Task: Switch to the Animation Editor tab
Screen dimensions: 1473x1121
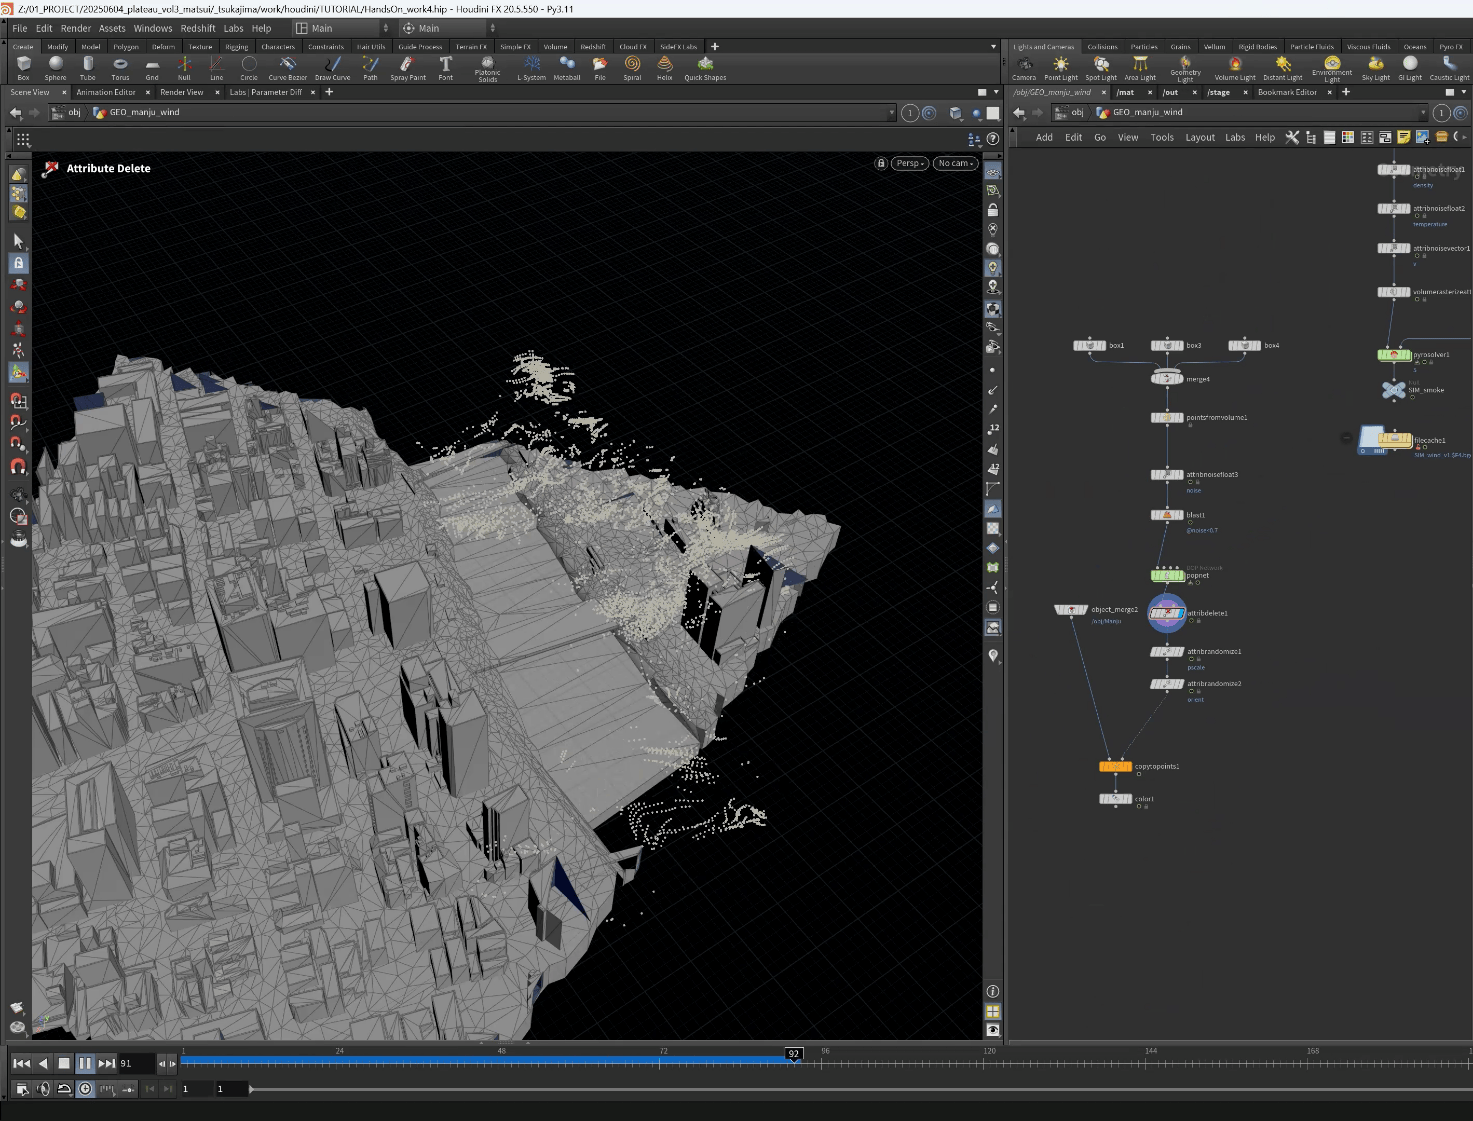Action: coord(106,92)
